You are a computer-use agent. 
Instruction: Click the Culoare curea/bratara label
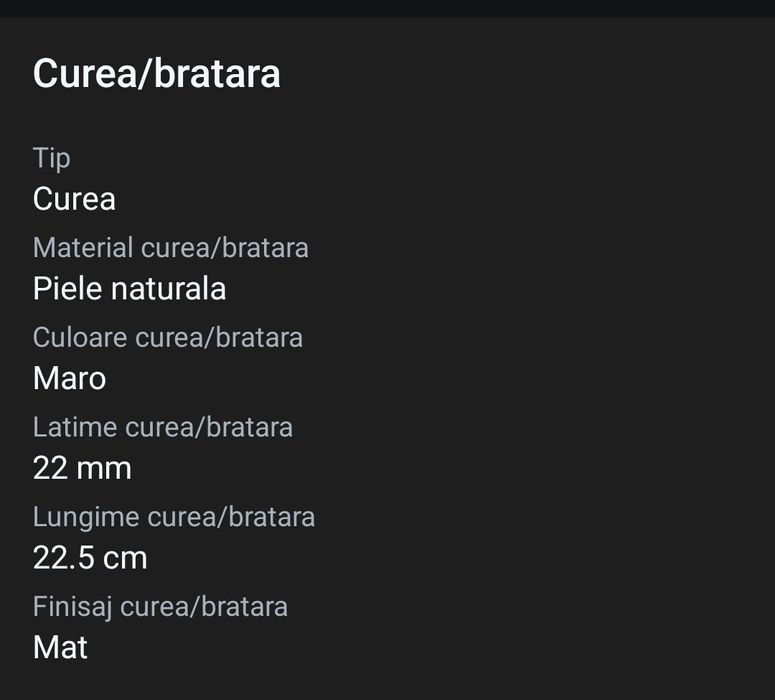tap(167, 338)
